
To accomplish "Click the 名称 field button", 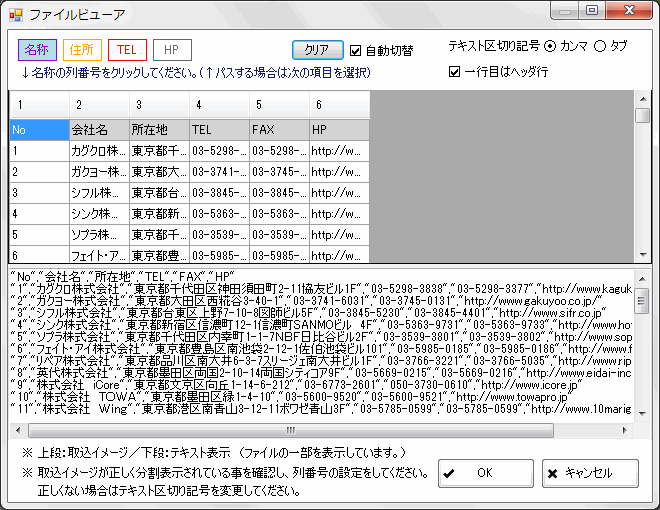I will click(37, 50).
